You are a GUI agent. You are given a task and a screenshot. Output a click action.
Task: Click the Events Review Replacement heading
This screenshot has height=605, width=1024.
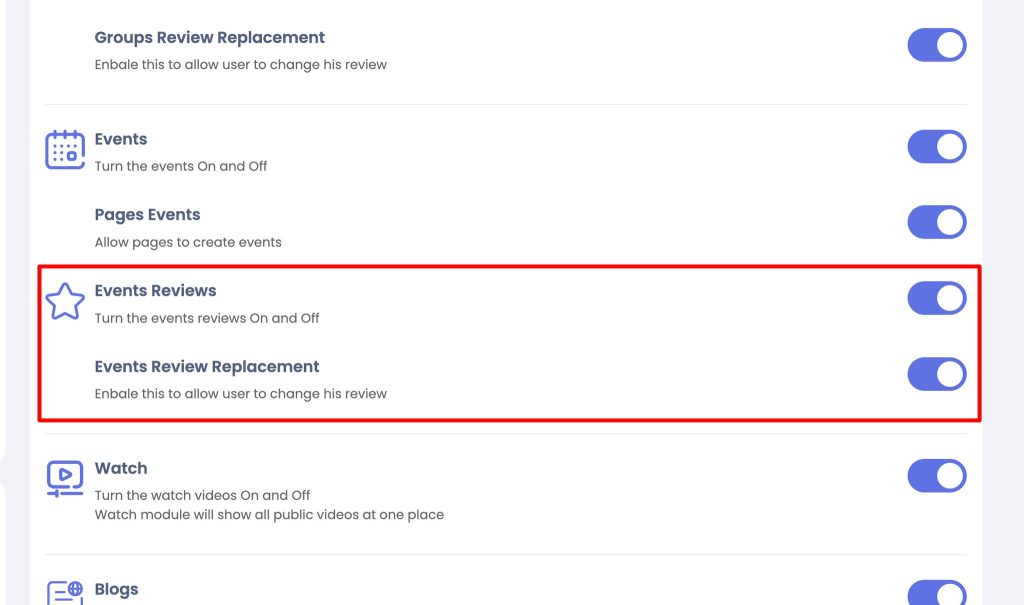pos(207,367)
